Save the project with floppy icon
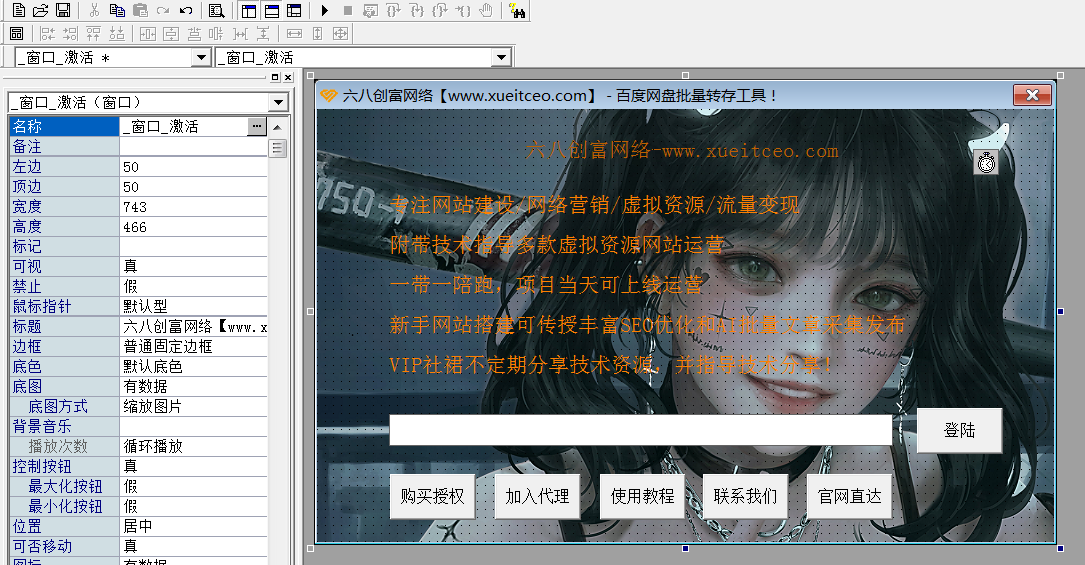This screenshot has width=1085, height=565. pyautogui.click(x=63, y=10)
